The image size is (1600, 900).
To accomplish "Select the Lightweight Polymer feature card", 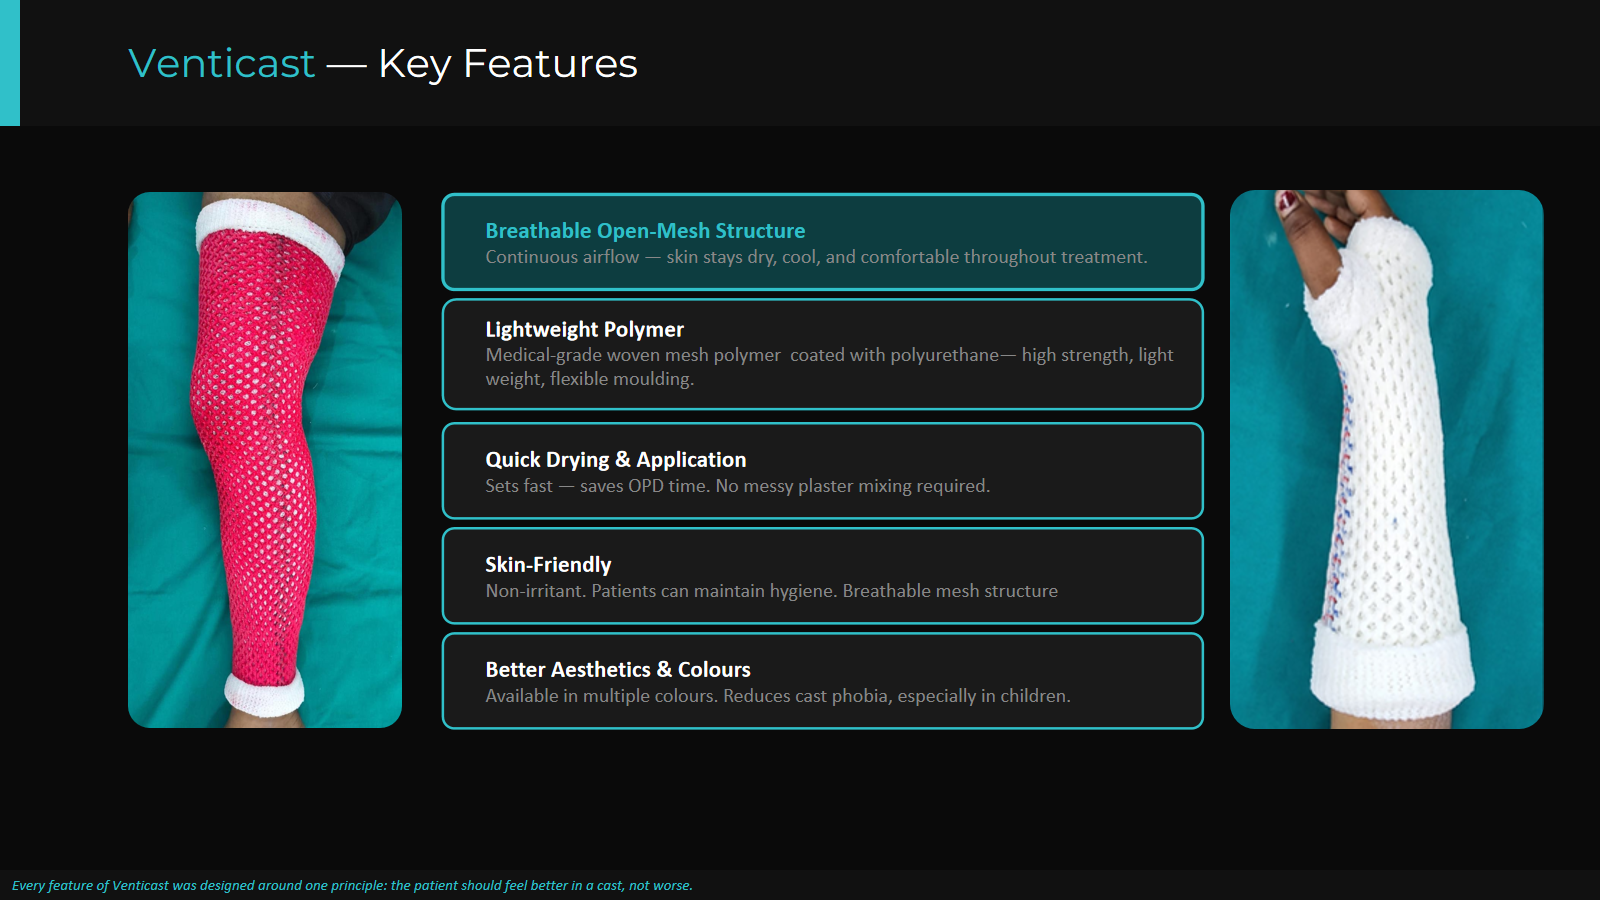I will click(x=823, y=354).
